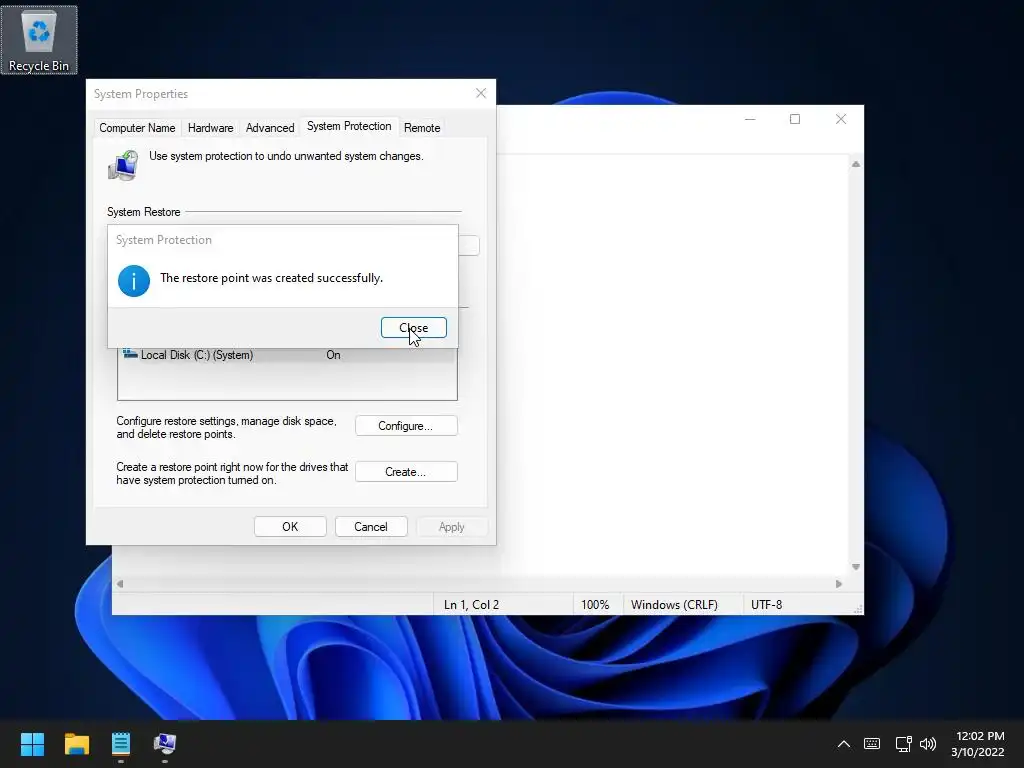Click the On protection status text
Viewport: 1024px width, 768px height.
tap(333, 355)
